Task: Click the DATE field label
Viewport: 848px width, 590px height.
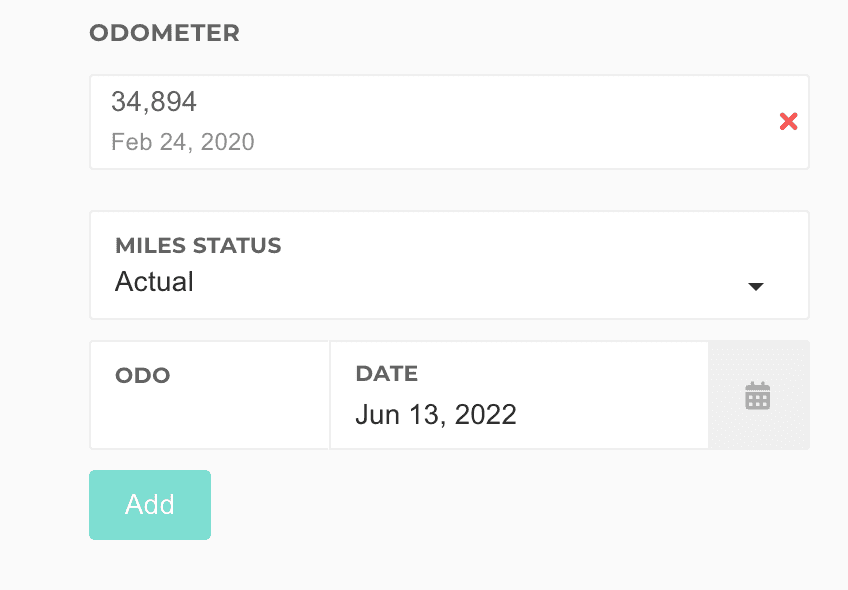Action: (386, 374)
